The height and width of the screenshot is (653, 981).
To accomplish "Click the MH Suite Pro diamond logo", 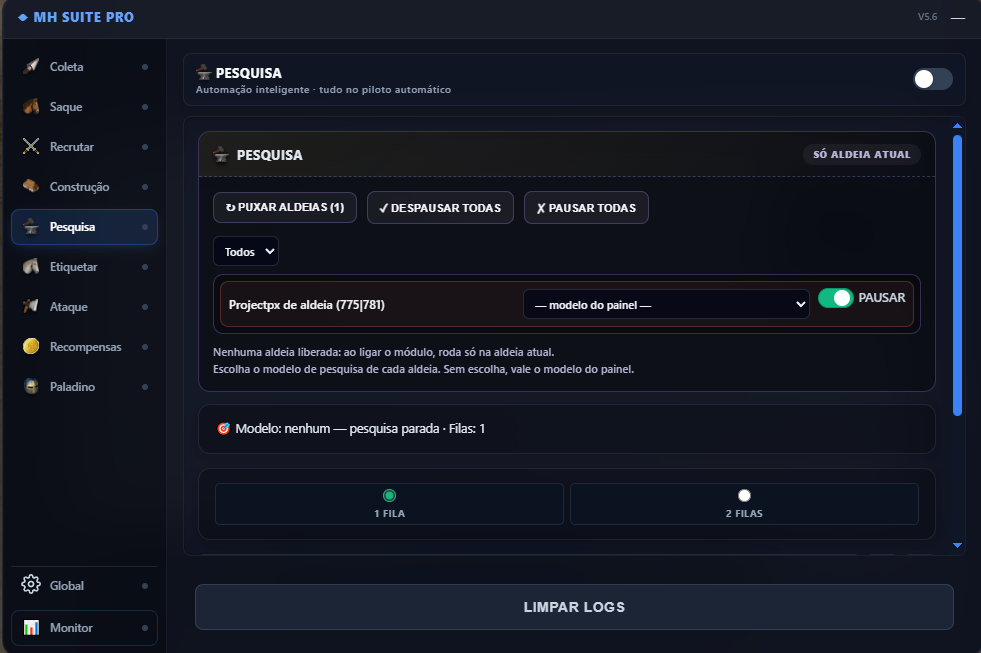I will point(23,18).
